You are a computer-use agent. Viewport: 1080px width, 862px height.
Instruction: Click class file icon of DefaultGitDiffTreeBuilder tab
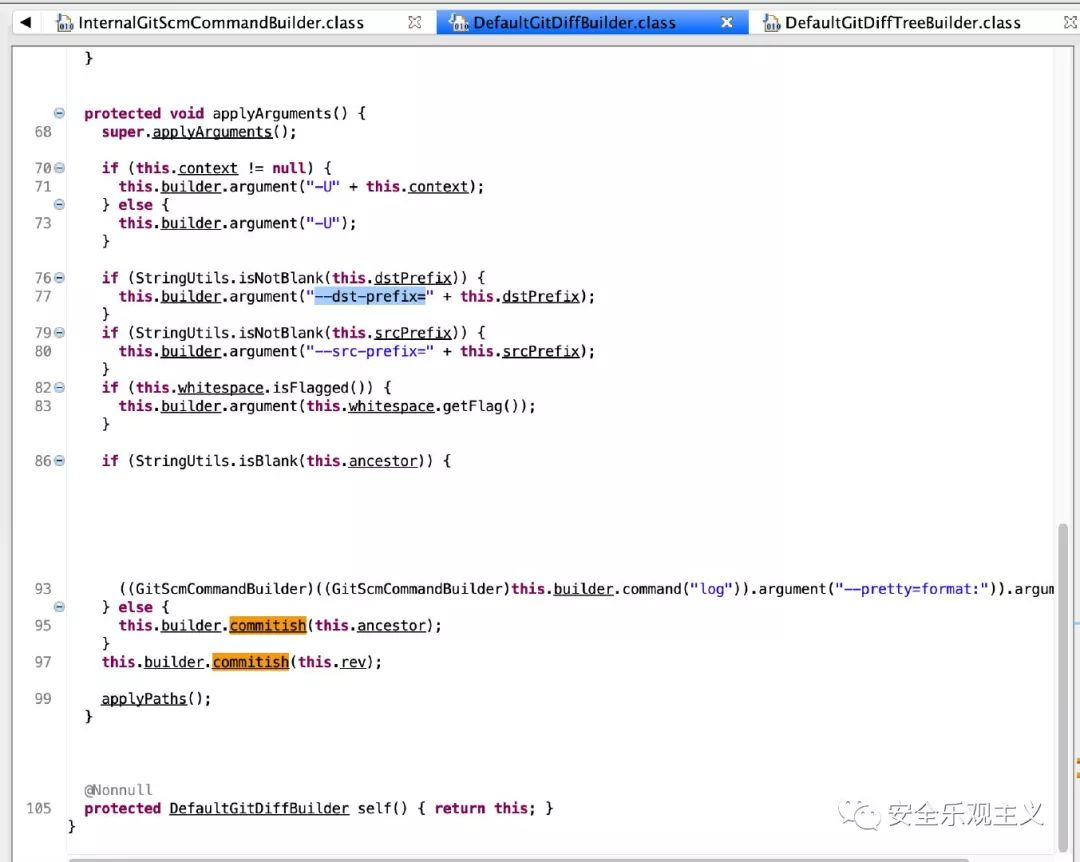tap(771, 23)
